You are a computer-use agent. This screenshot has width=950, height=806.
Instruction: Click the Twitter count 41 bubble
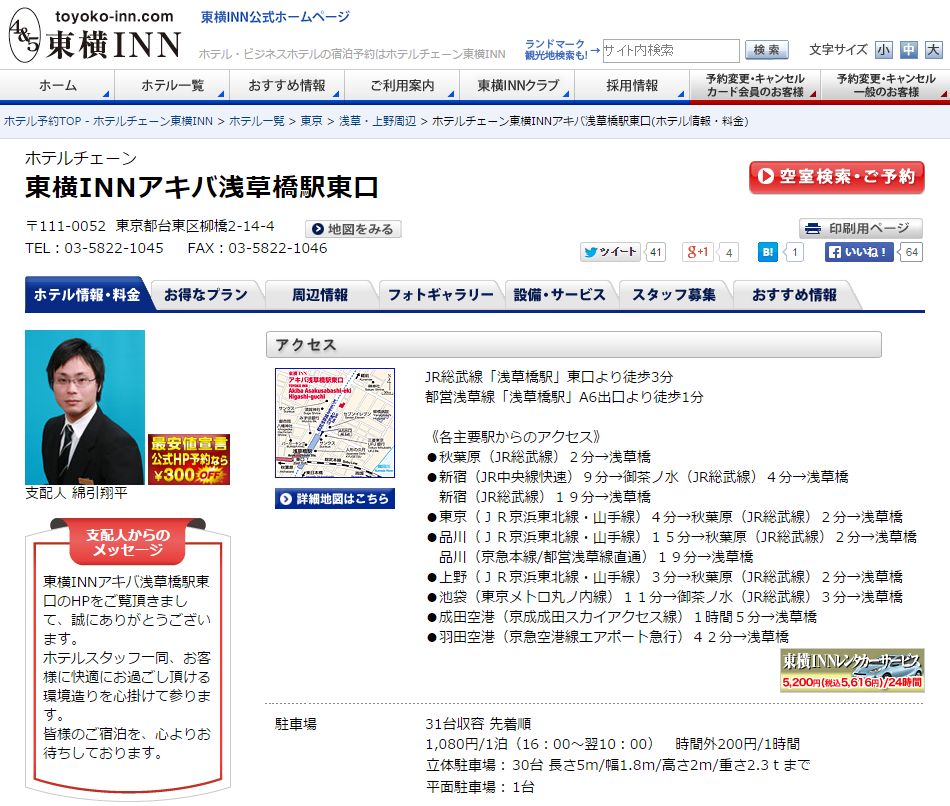(x=655, y=252)
